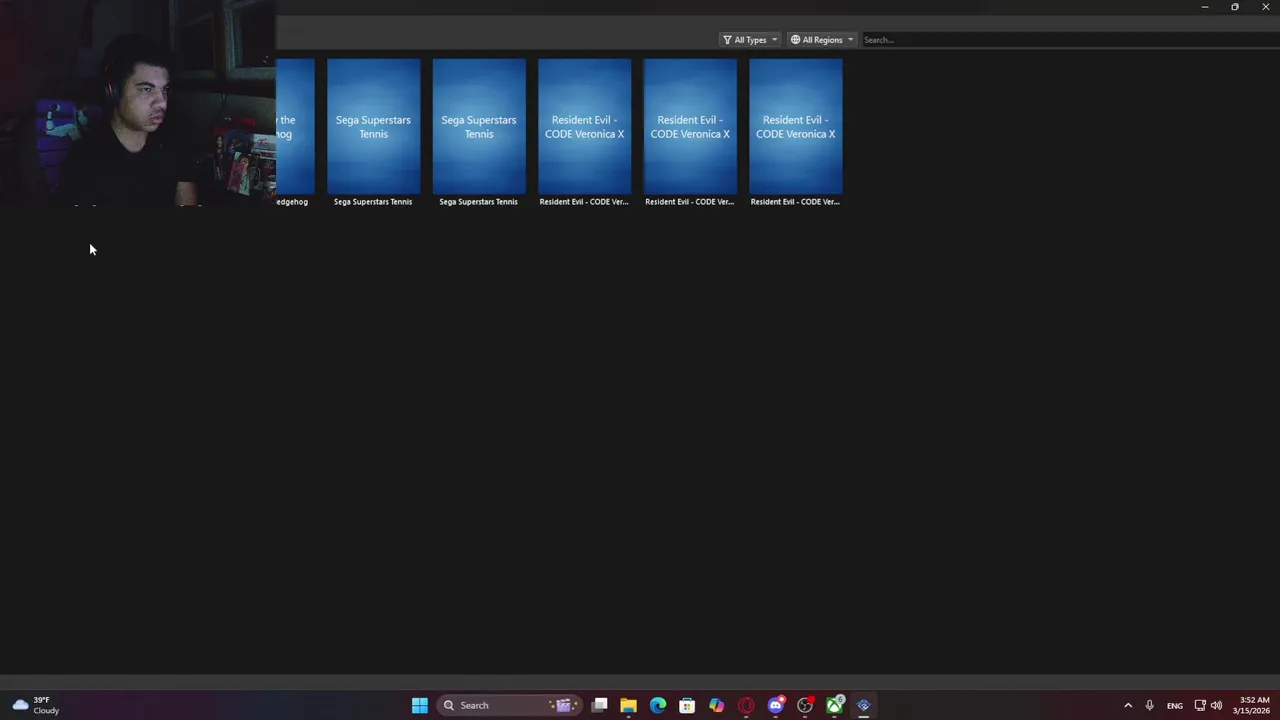Image resolution: width=1280 pixels, height=720 pixels.
Task: Open the volume tray icon
Action: 1216,705
